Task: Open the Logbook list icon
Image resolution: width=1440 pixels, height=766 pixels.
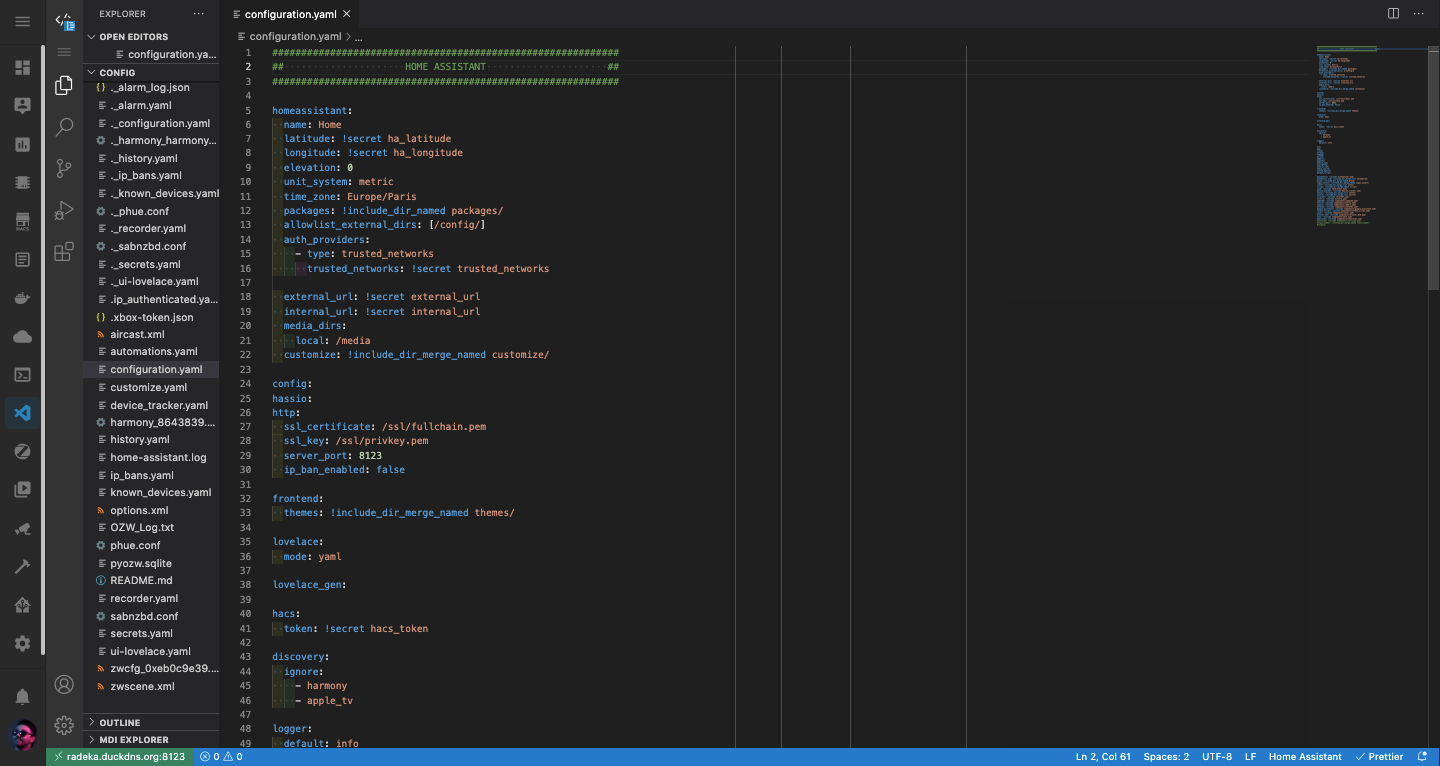Action: coord(22,260)
